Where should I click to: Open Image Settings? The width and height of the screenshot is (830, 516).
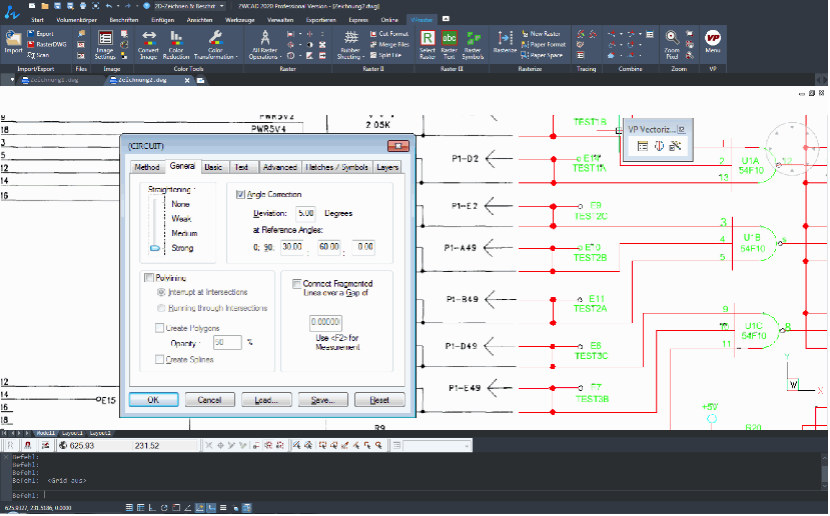(x=105, y=44)
